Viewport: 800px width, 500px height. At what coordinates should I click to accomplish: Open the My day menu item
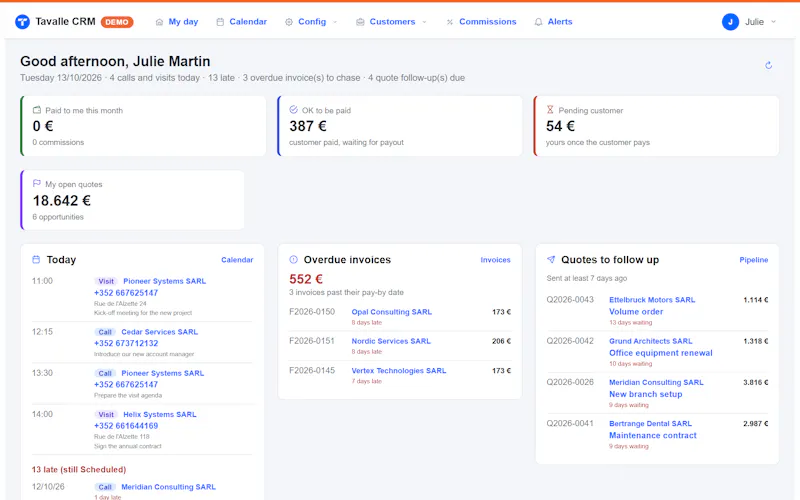[x=177, y=22]
